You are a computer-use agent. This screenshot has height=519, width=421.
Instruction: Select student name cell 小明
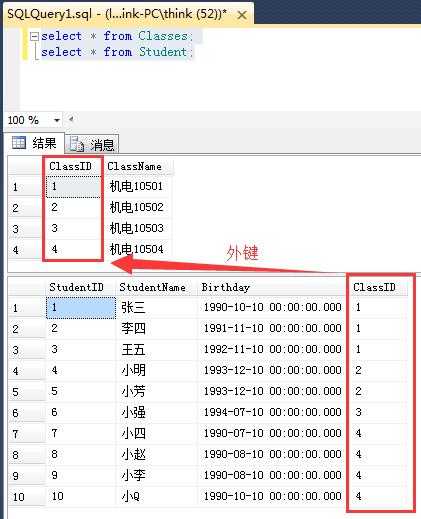point(157,370)
